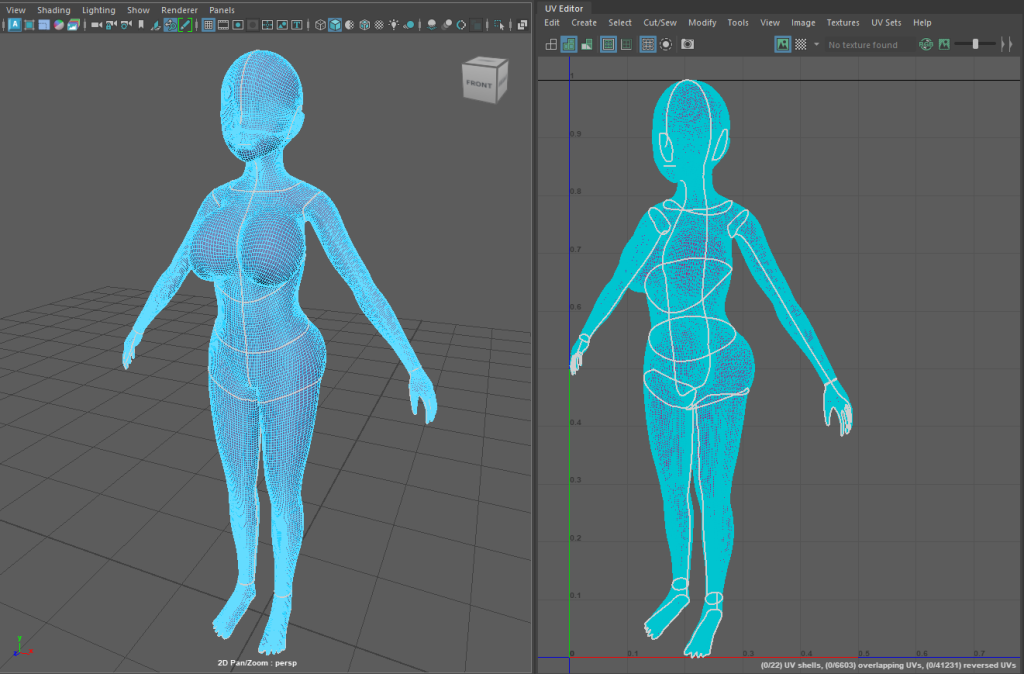Viewport: 1024px width, 674px height.
Task: Toggle UV Editor grid display
Action: point(647,44)
